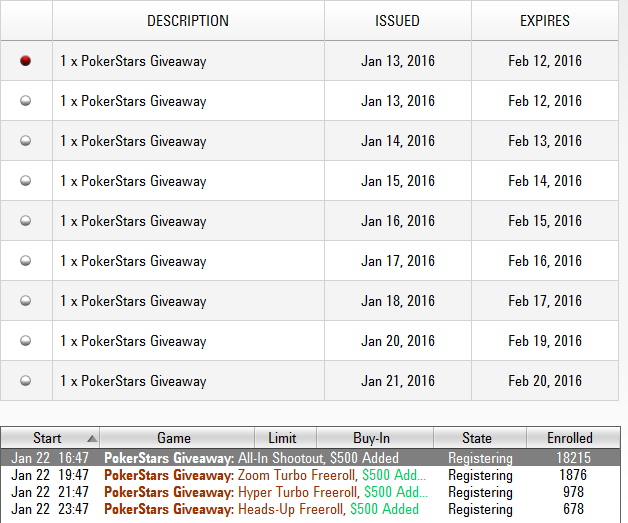Click the Game column header
The width and height of the screenshot is (628, 523).
(x=174, y=438)
